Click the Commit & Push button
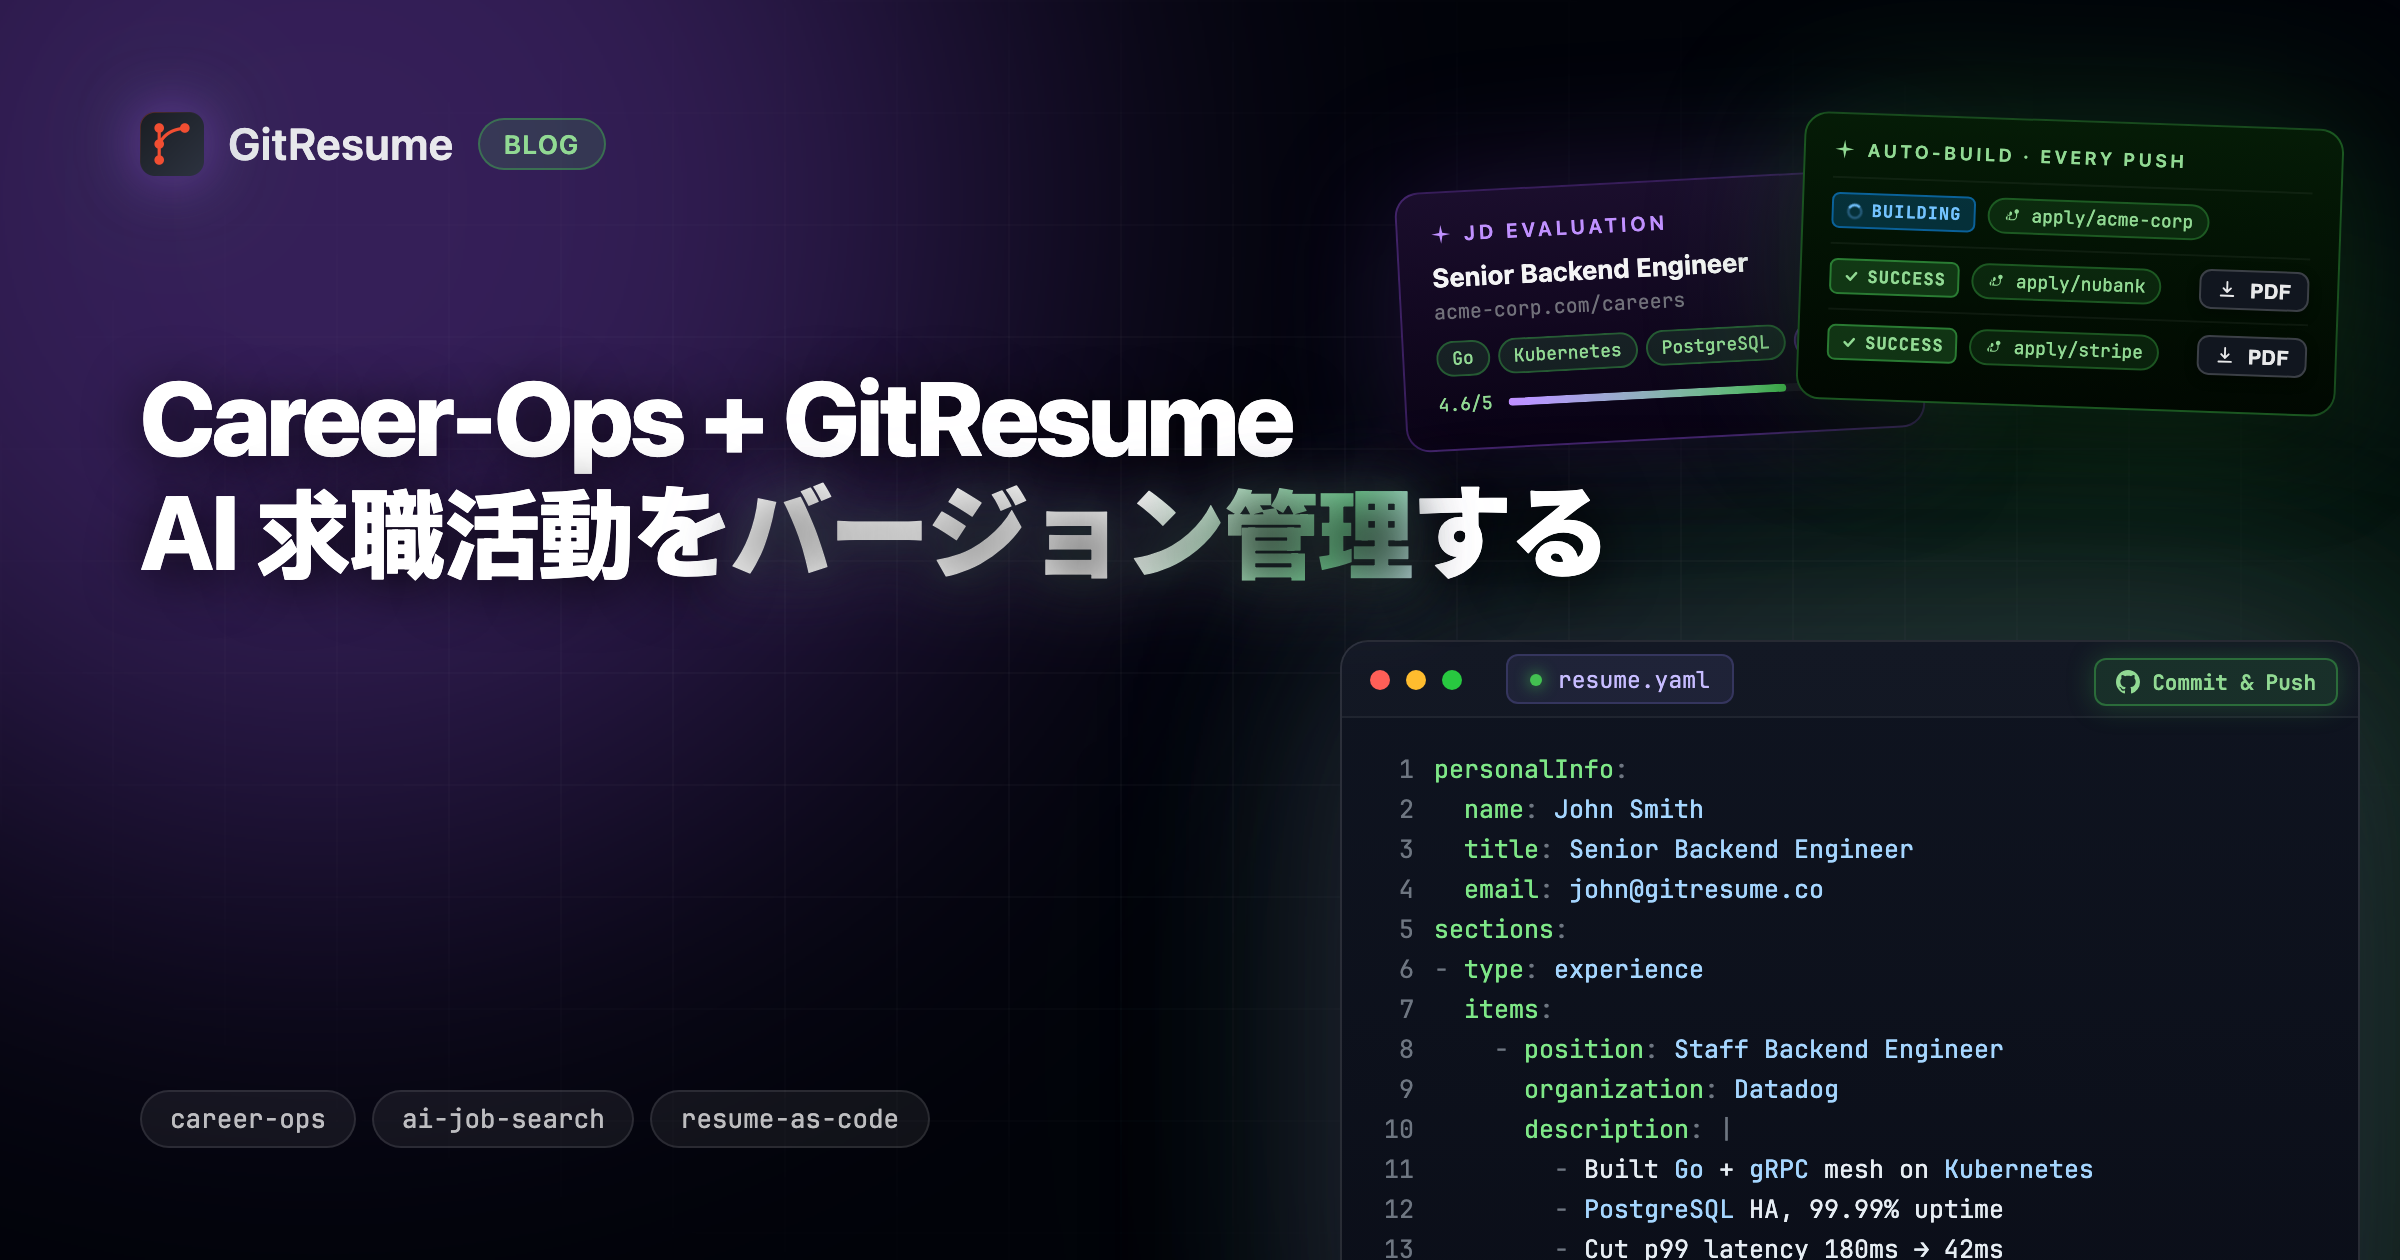 click(x=2216, y=682)
